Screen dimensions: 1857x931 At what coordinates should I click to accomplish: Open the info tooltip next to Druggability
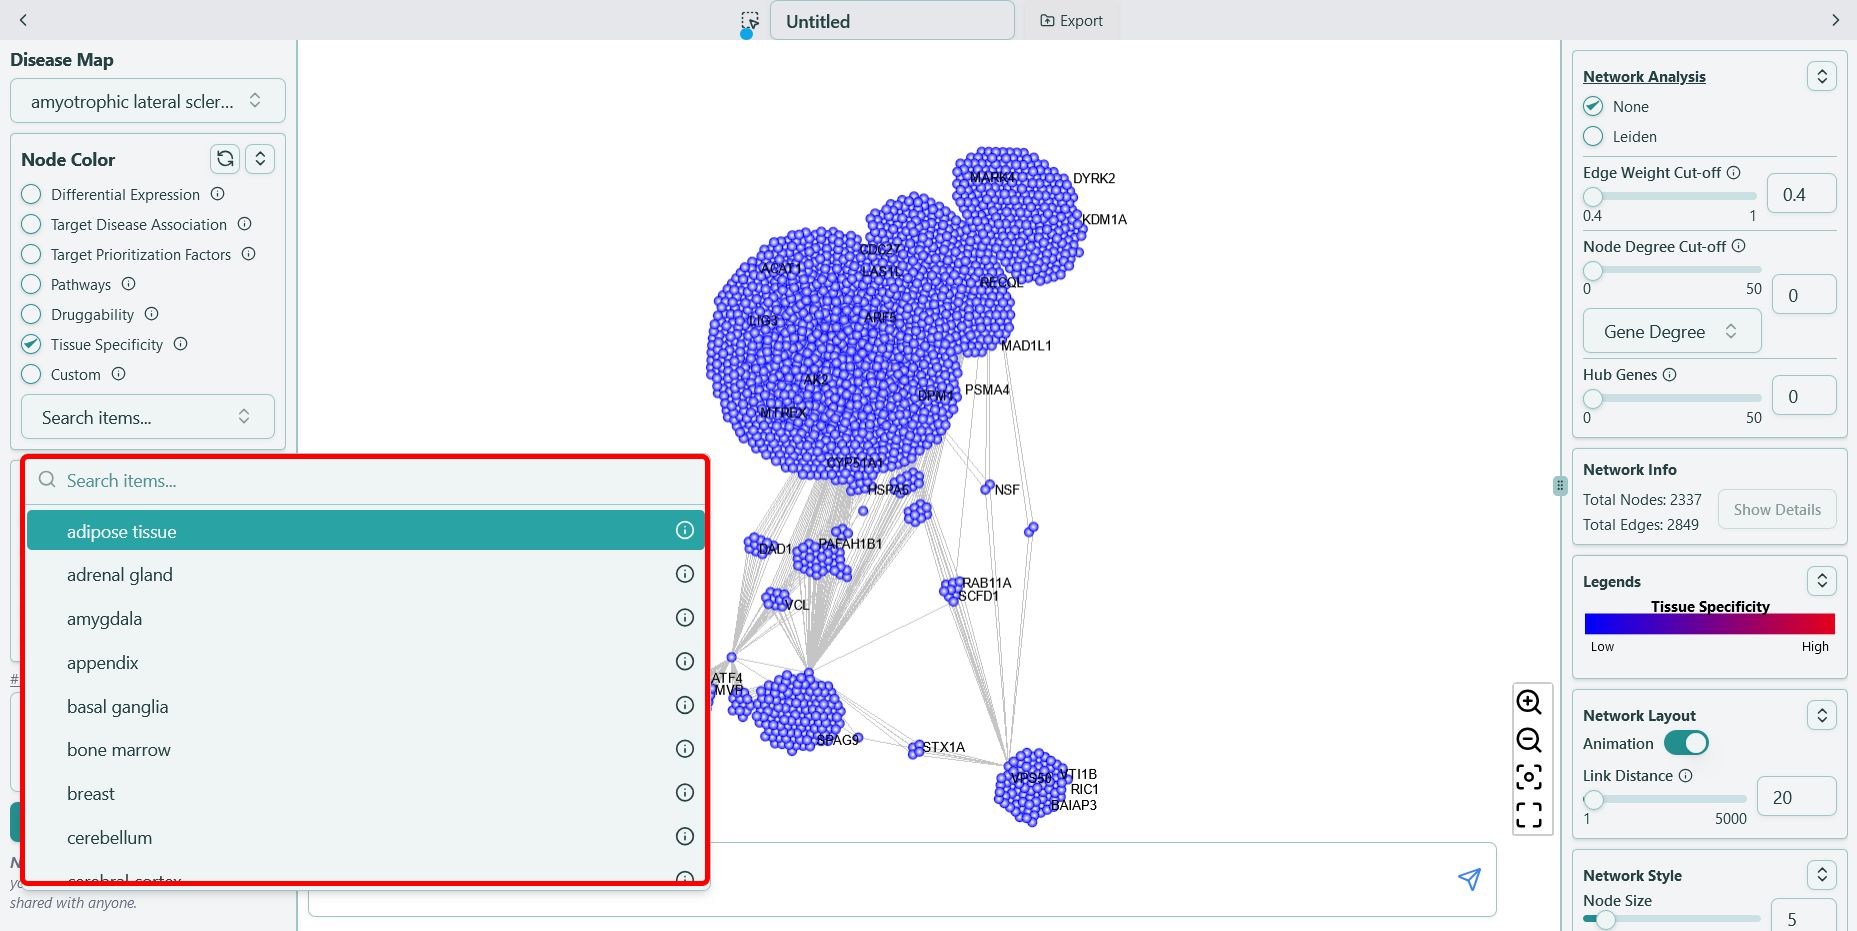point(151,314)
